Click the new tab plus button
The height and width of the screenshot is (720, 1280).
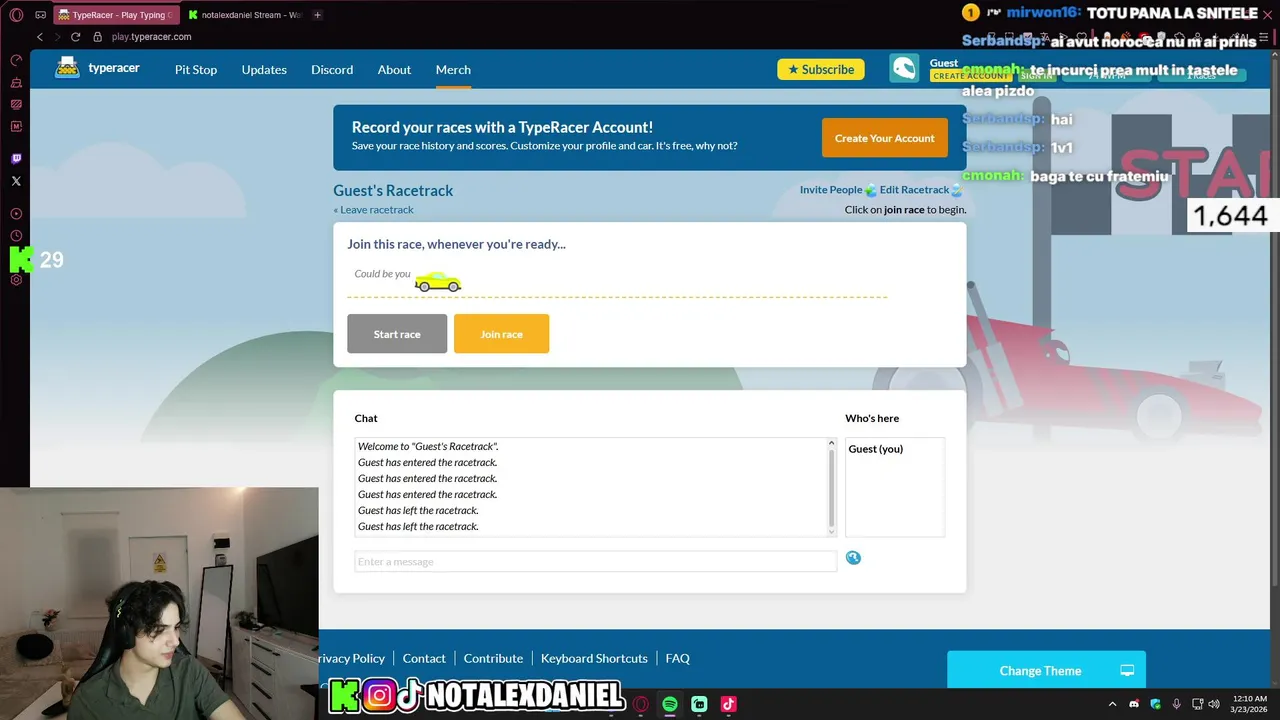click(317, 15)
